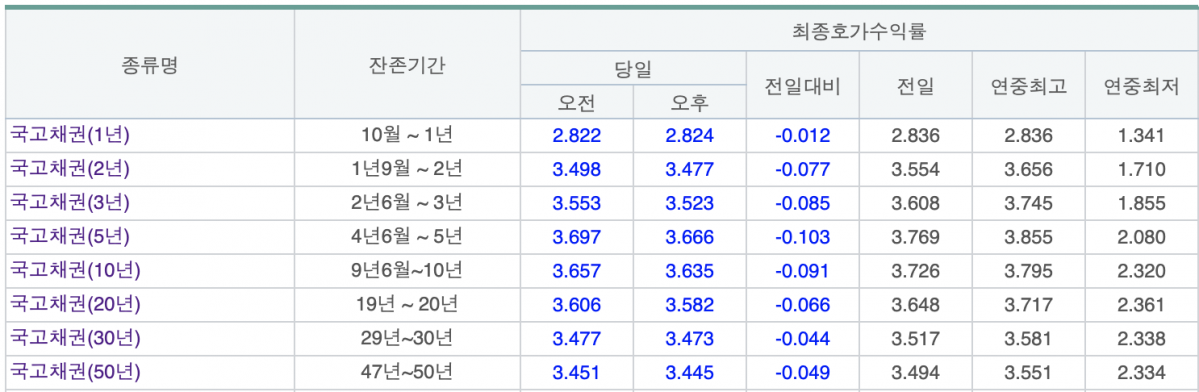
Task: Click the 연중최저 column header
Action: [1142, 86]
